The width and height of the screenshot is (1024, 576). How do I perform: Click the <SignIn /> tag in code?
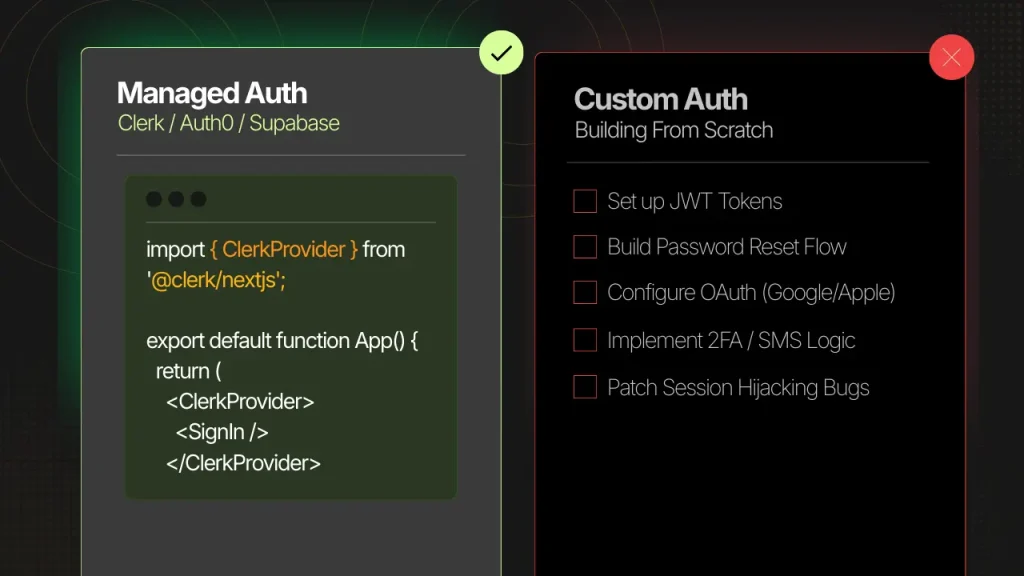[222, 432]
